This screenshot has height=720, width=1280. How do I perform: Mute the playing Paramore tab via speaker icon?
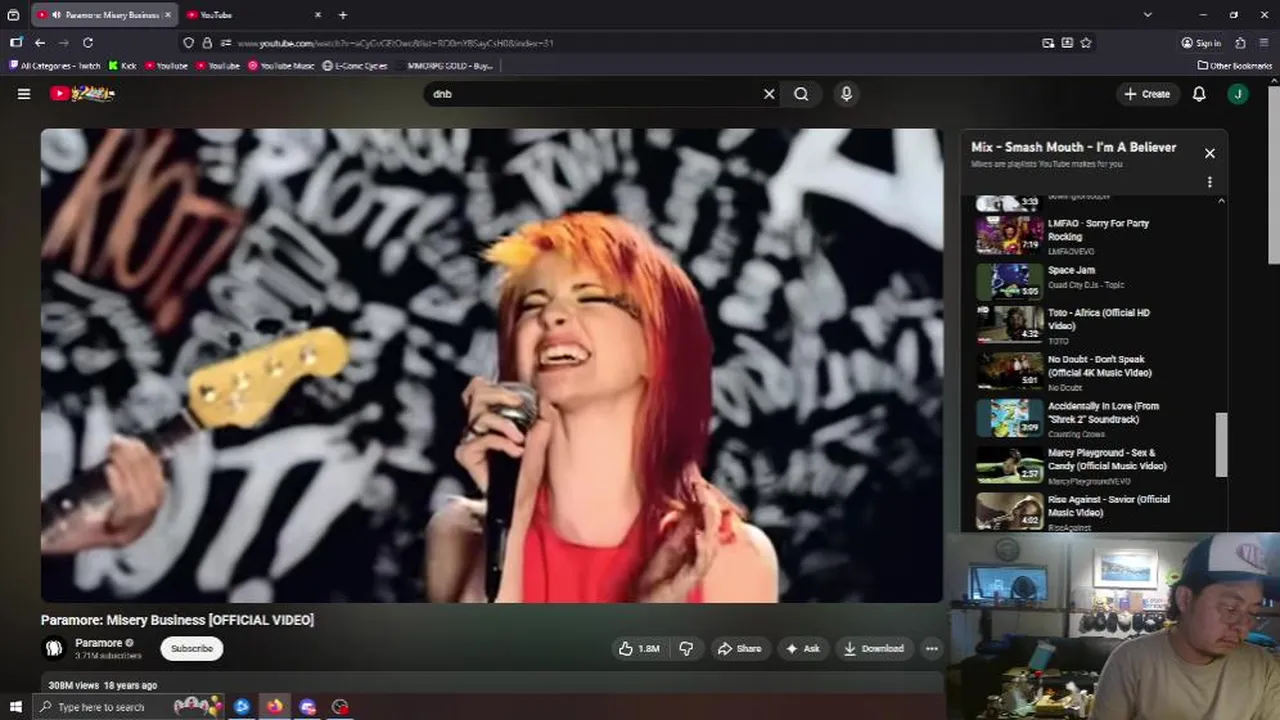(57, 15)
